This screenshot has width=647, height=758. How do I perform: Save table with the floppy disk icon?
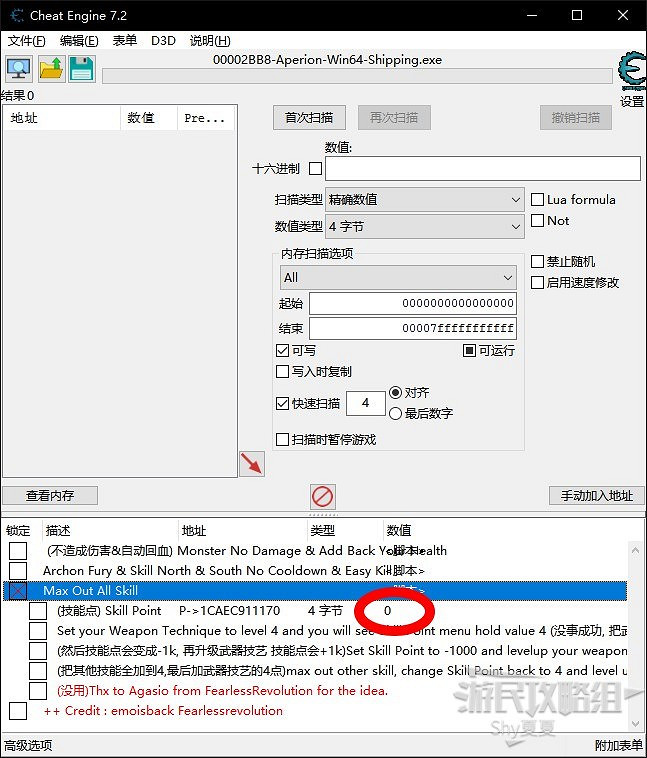[x=82, y=68]
